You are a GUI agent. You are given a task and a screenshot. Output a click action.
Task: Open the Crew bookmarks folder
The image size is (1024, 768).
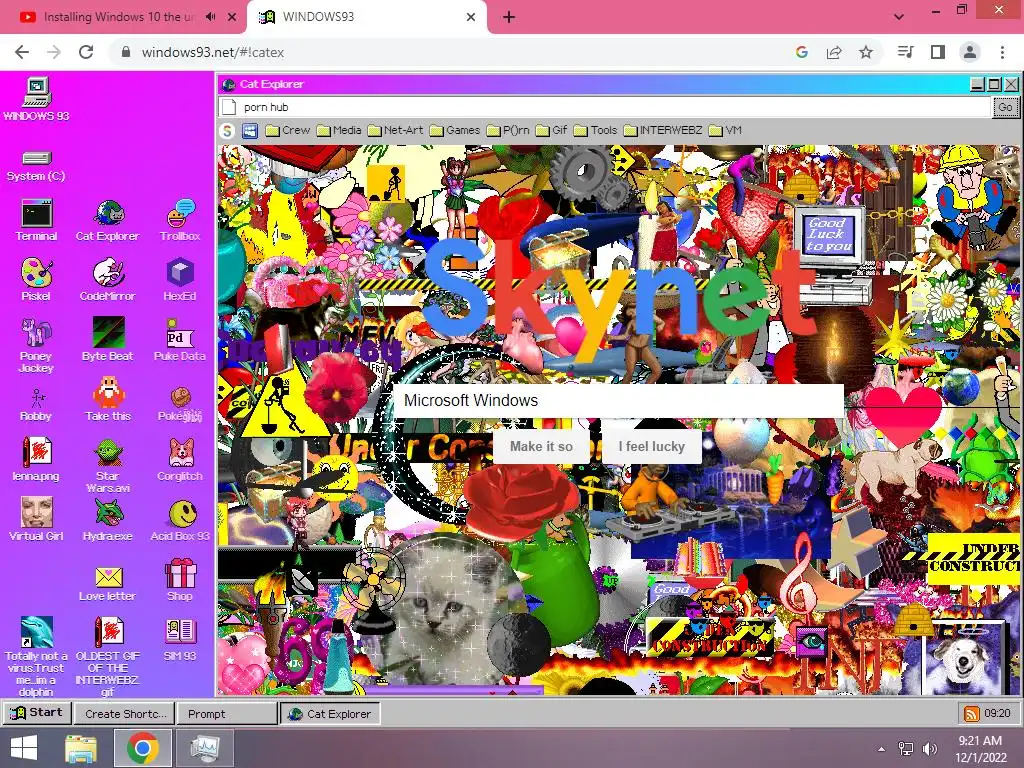287,131
